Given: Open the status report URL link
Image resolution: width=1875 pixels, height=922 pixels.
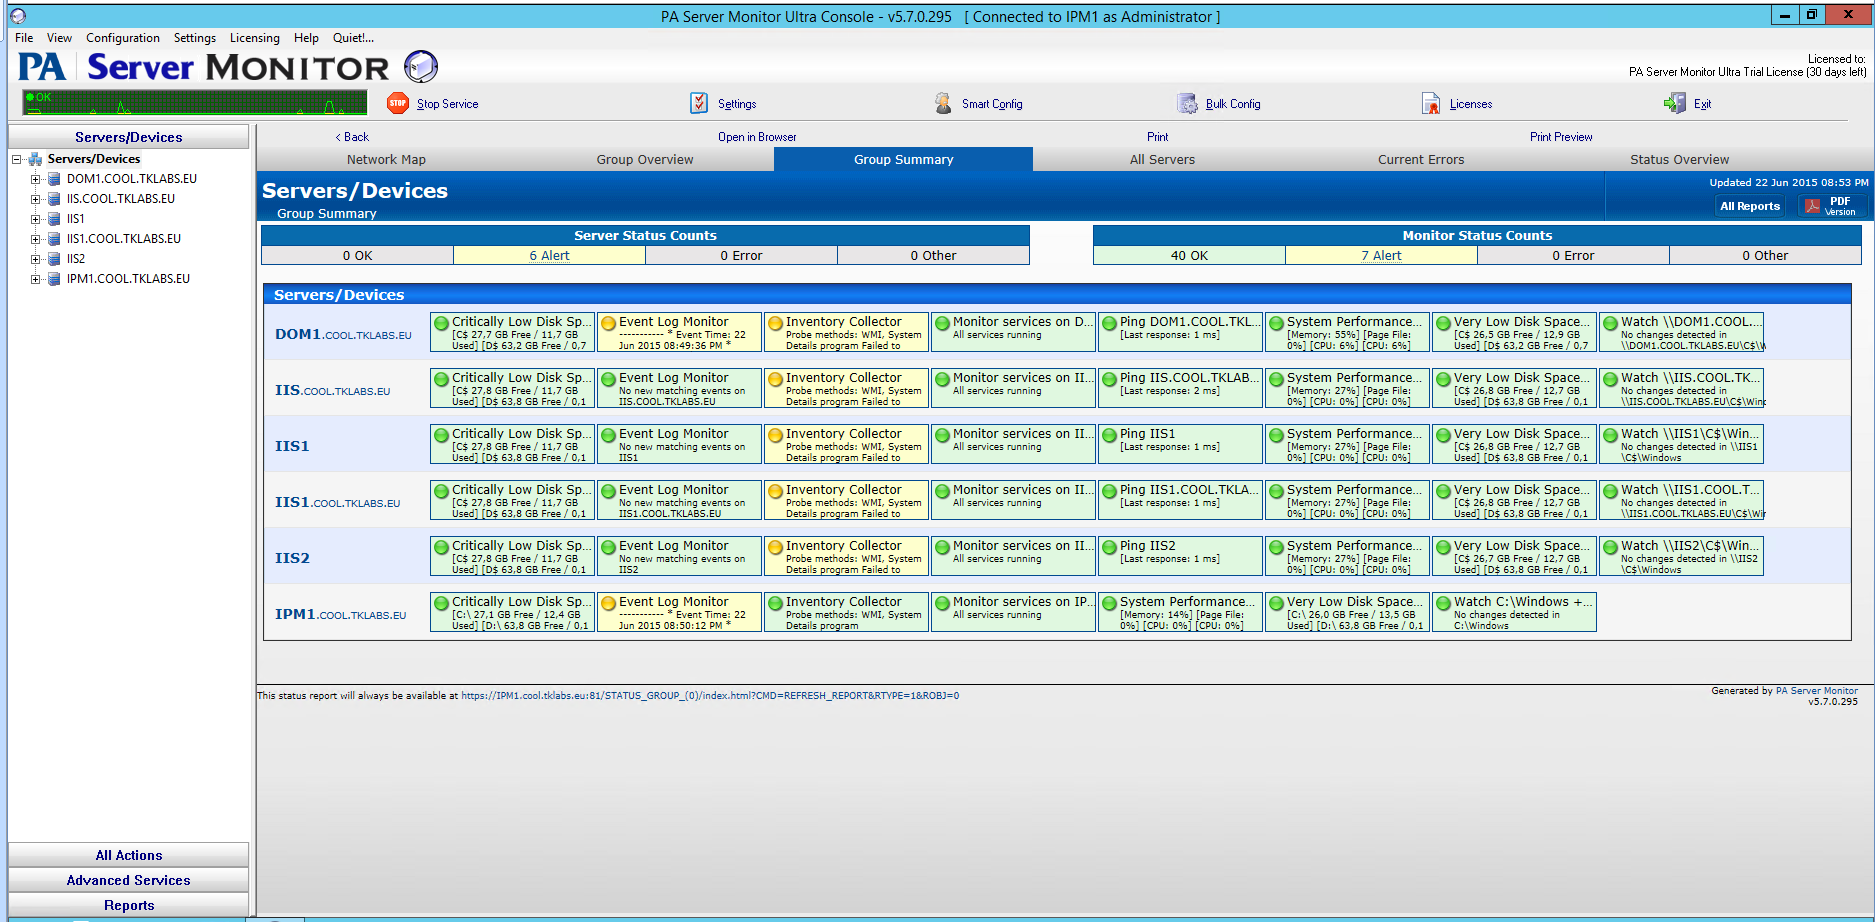Looking at the screenshot, I should coord(709,696).
